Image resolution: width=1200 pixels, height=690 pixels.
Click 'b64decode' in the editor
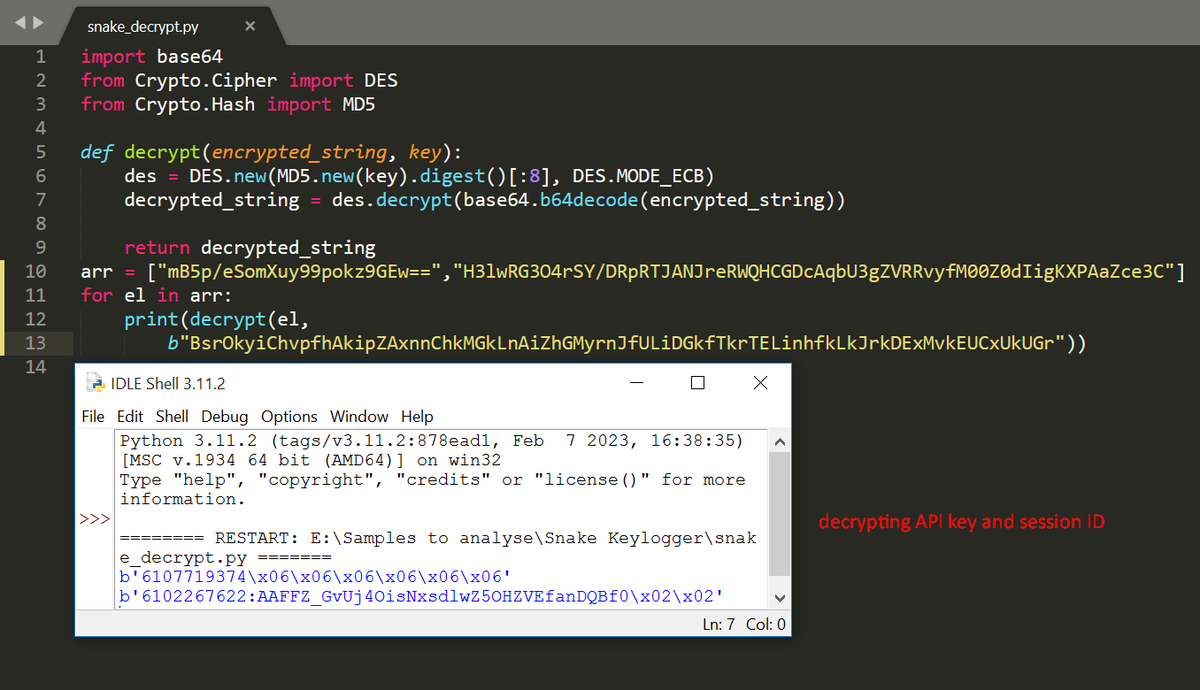point(587,200)
